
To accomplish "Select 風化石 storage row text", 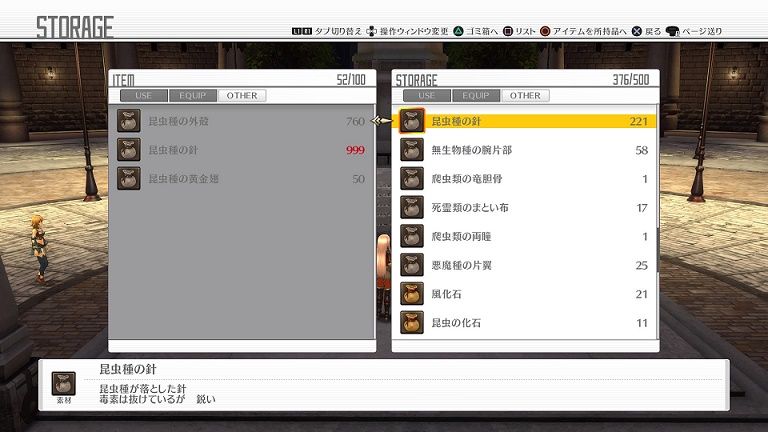I will [x=446, y=294].
